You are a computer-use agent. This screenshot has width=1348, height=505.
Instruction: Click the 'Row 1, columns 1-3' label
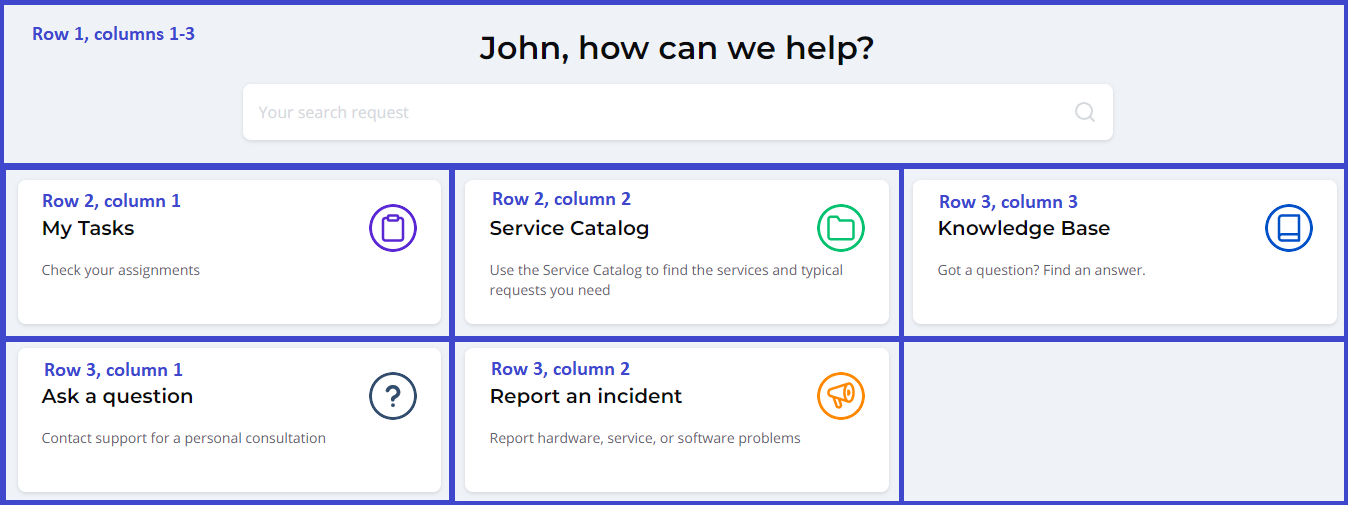pyautogui.click(x=113, y=34)
